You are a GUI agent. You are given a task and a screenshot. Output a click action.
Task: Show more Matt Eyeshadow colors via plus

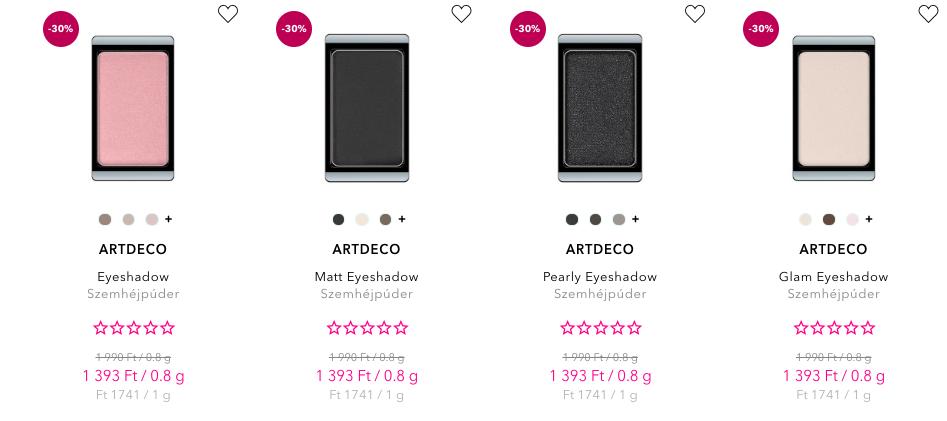pos(402,219)
